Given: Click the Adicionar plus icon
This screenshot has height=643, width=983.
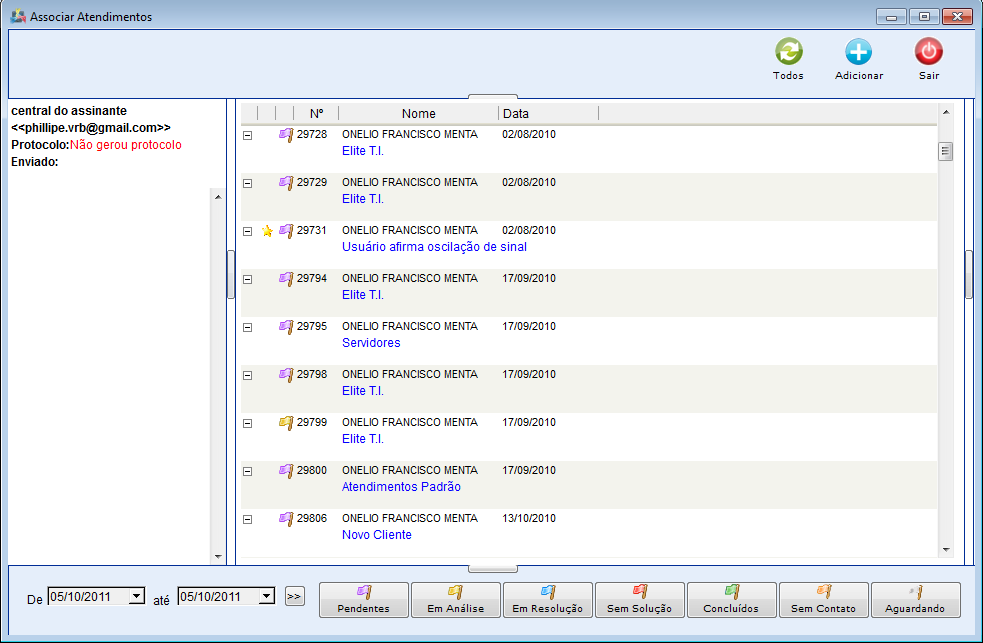Looking at the screenshot, I should [x=858, y=53].
